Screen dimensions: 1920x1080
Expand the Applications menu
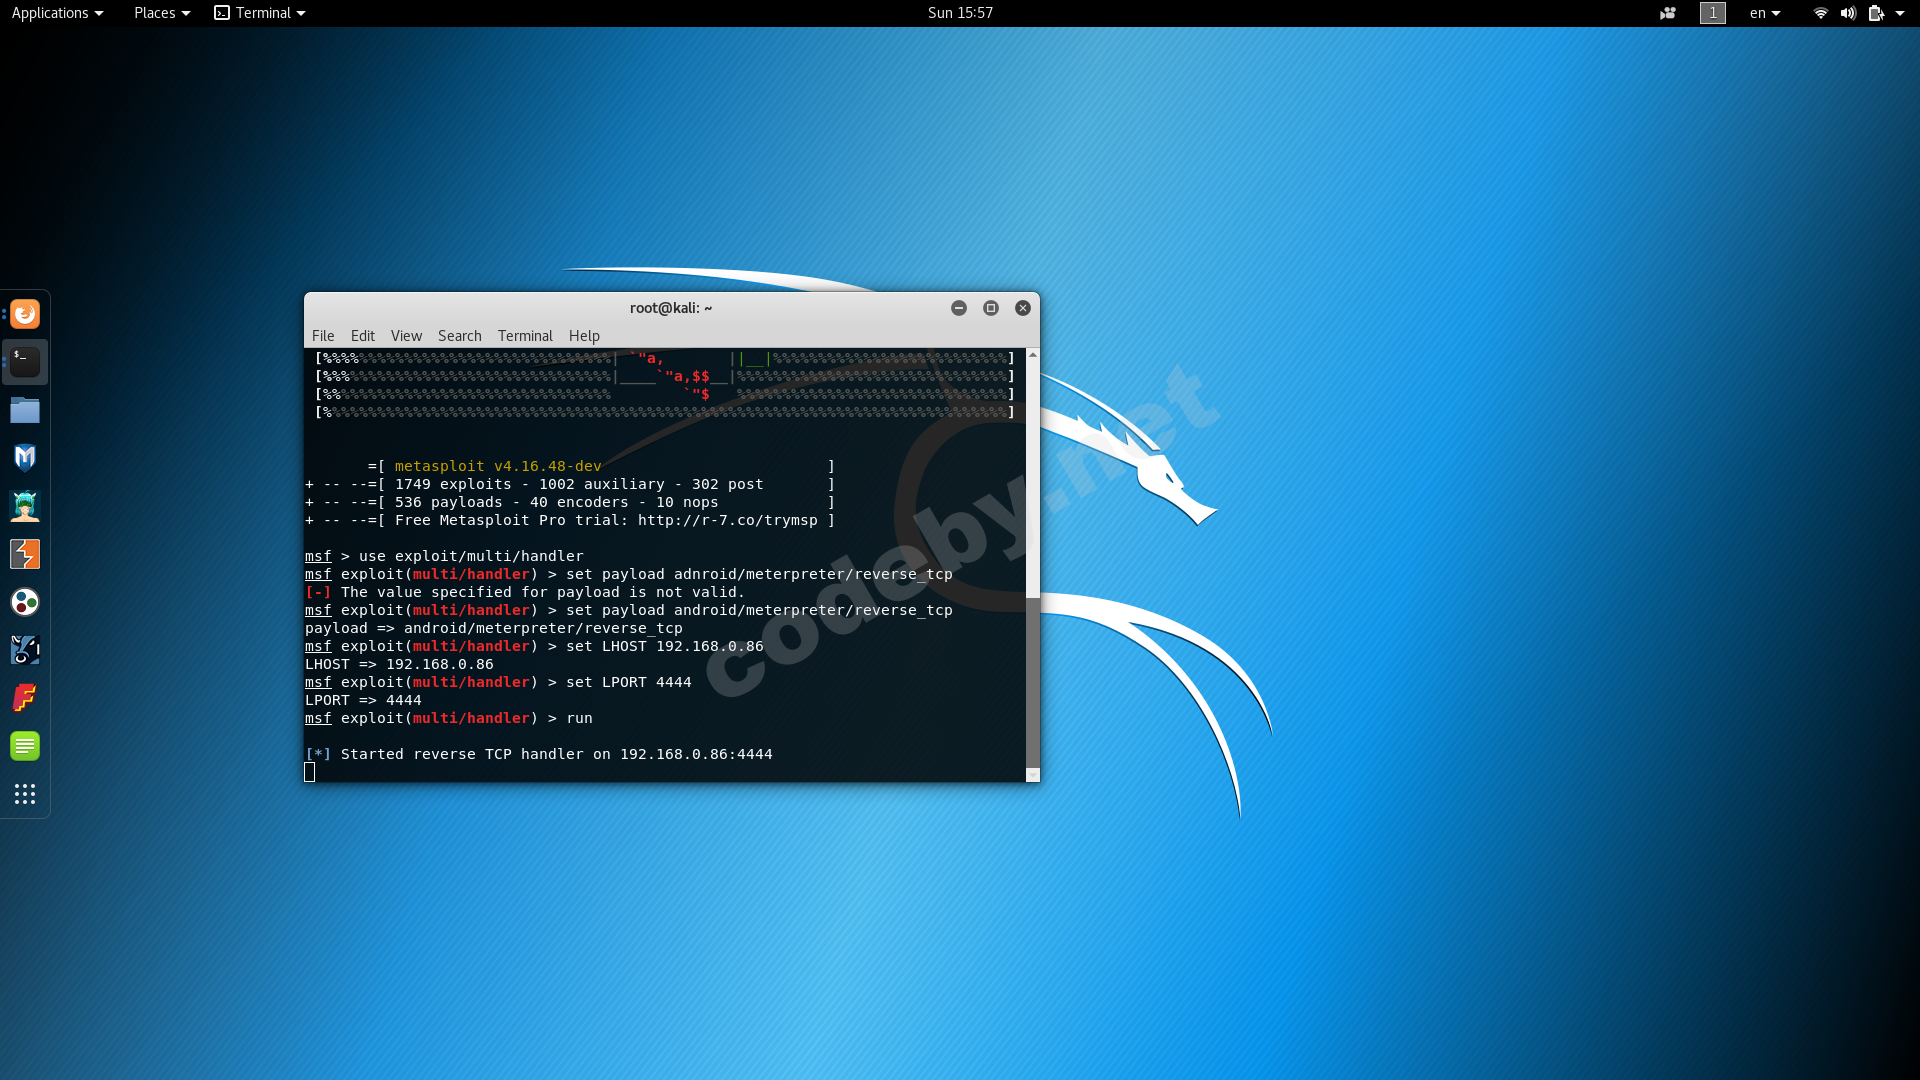tap(57, 13)
